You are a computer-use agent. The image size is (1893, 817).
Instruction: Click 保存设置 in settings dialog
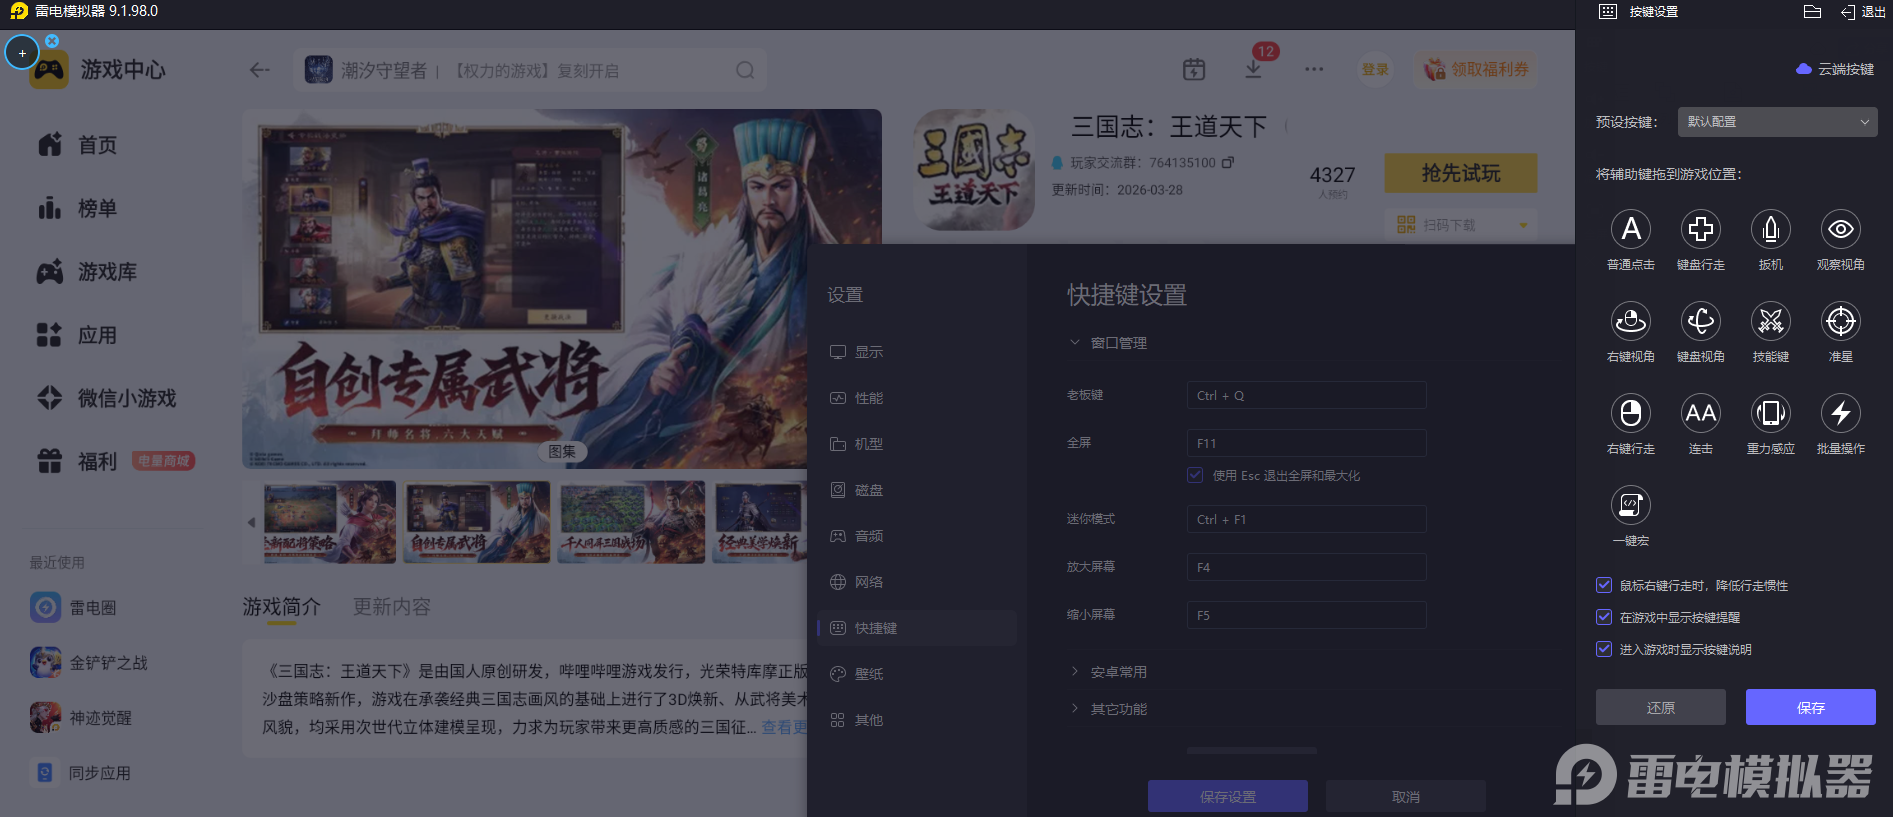[1228, 796]
